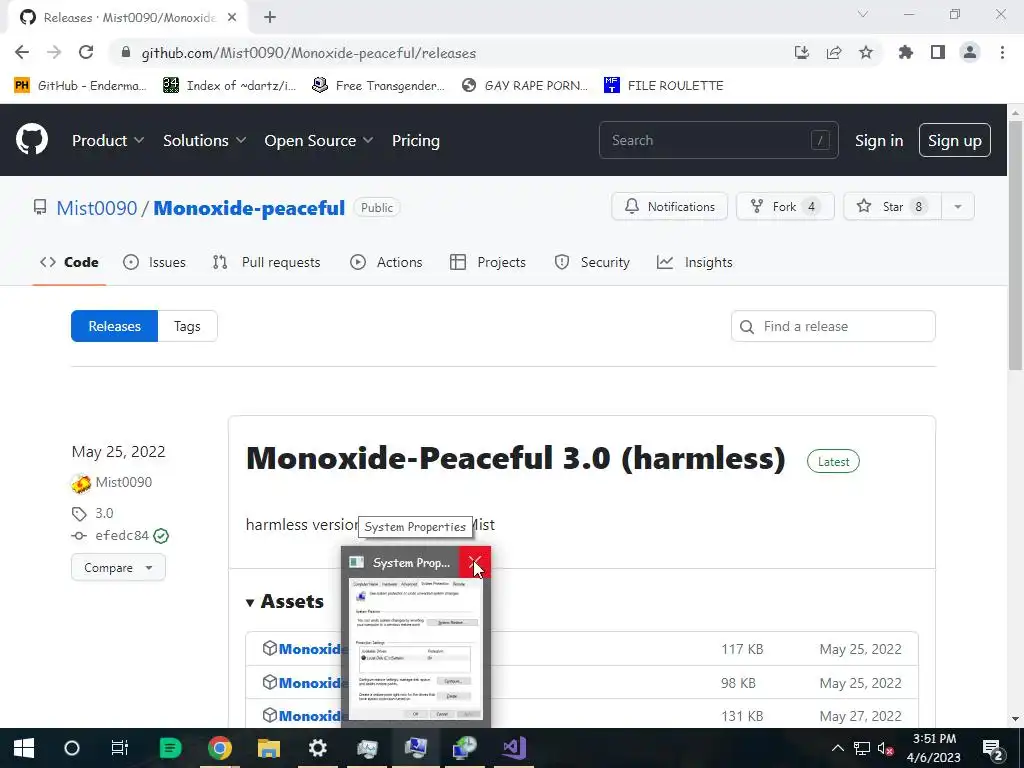Open the notification center icon
The image size is (1024, 768).
click(993, 749)
